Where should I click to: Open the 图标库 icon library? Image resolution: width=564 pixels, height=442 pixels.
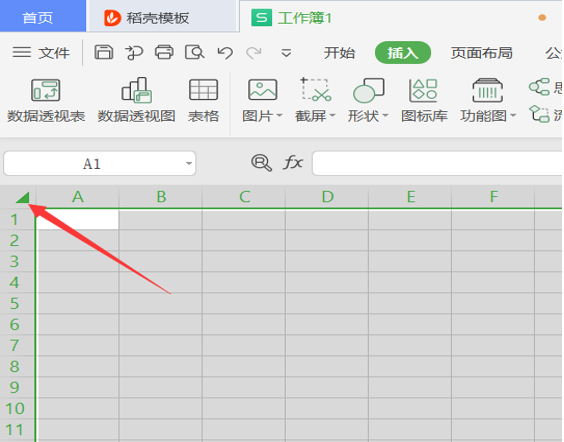click(424, 100)
